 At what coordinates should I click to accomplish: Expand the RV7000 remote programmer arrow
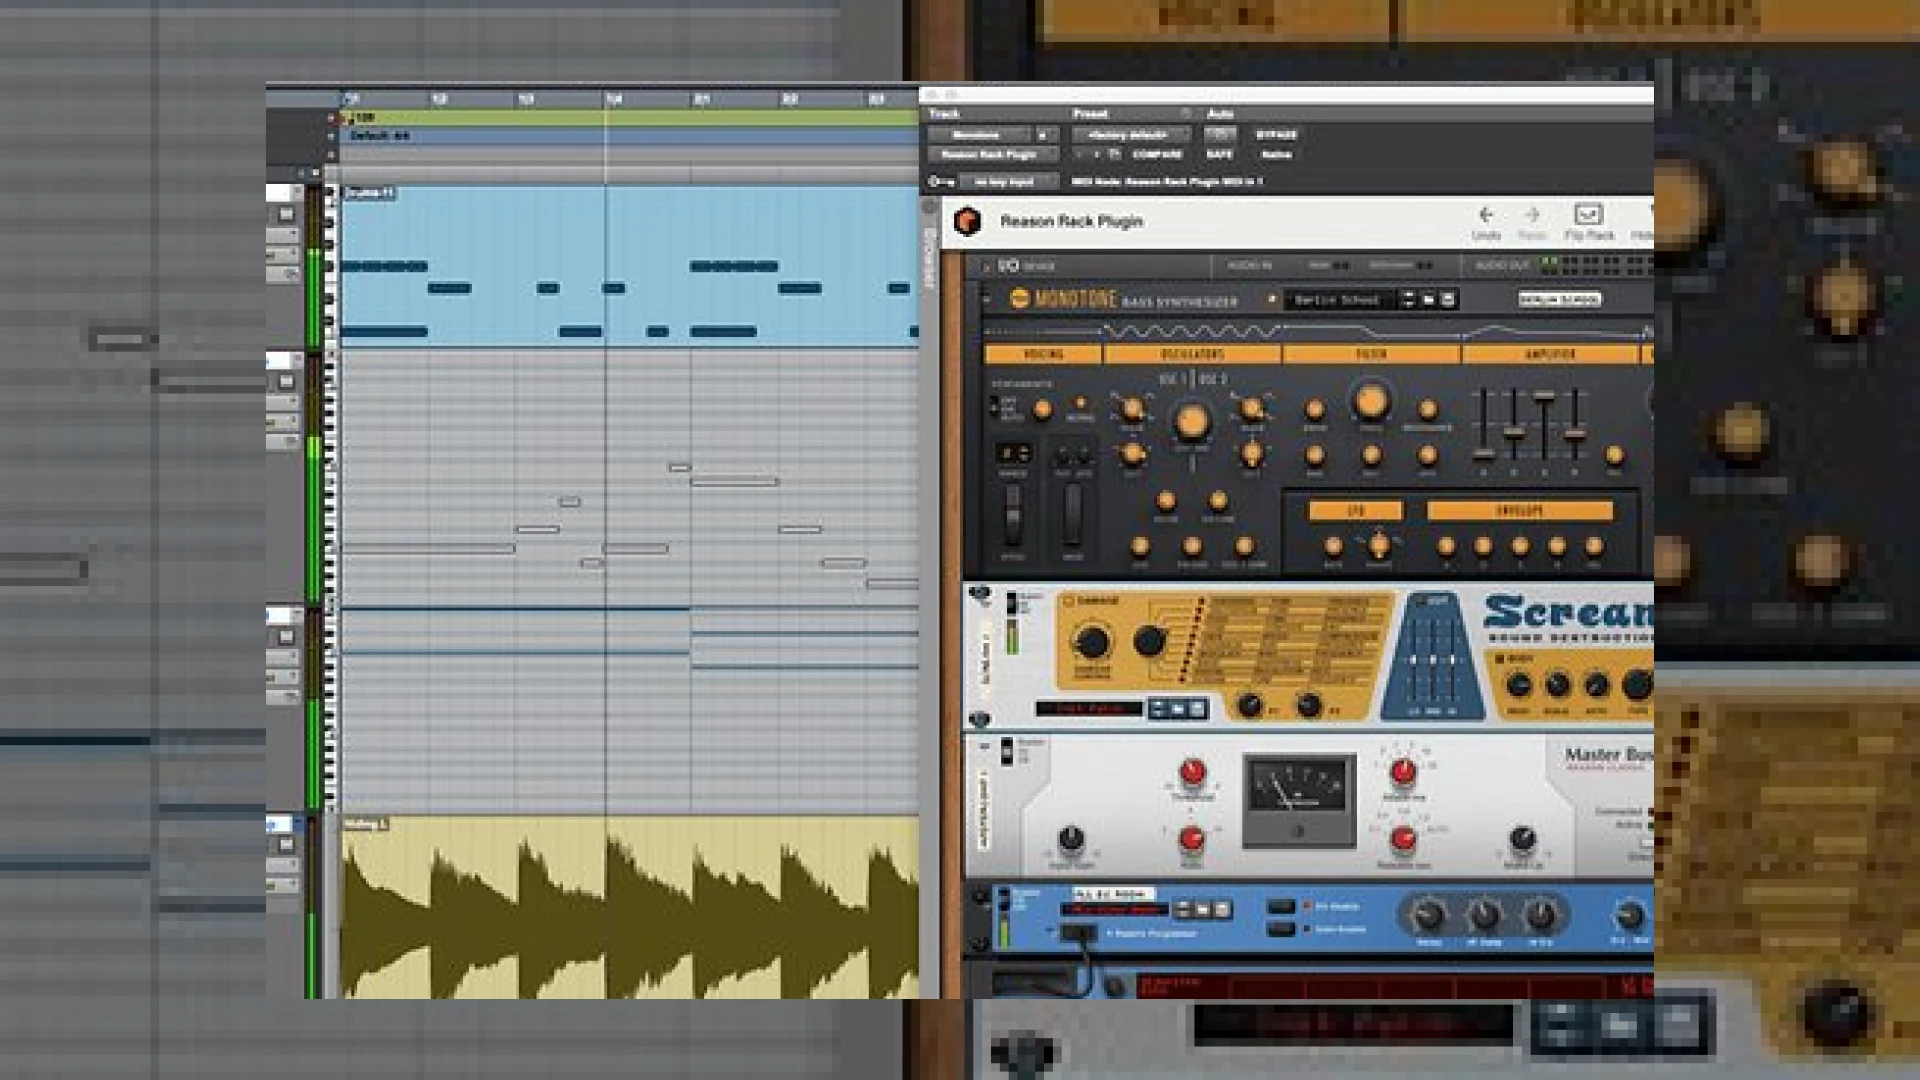click(1050, 932)
